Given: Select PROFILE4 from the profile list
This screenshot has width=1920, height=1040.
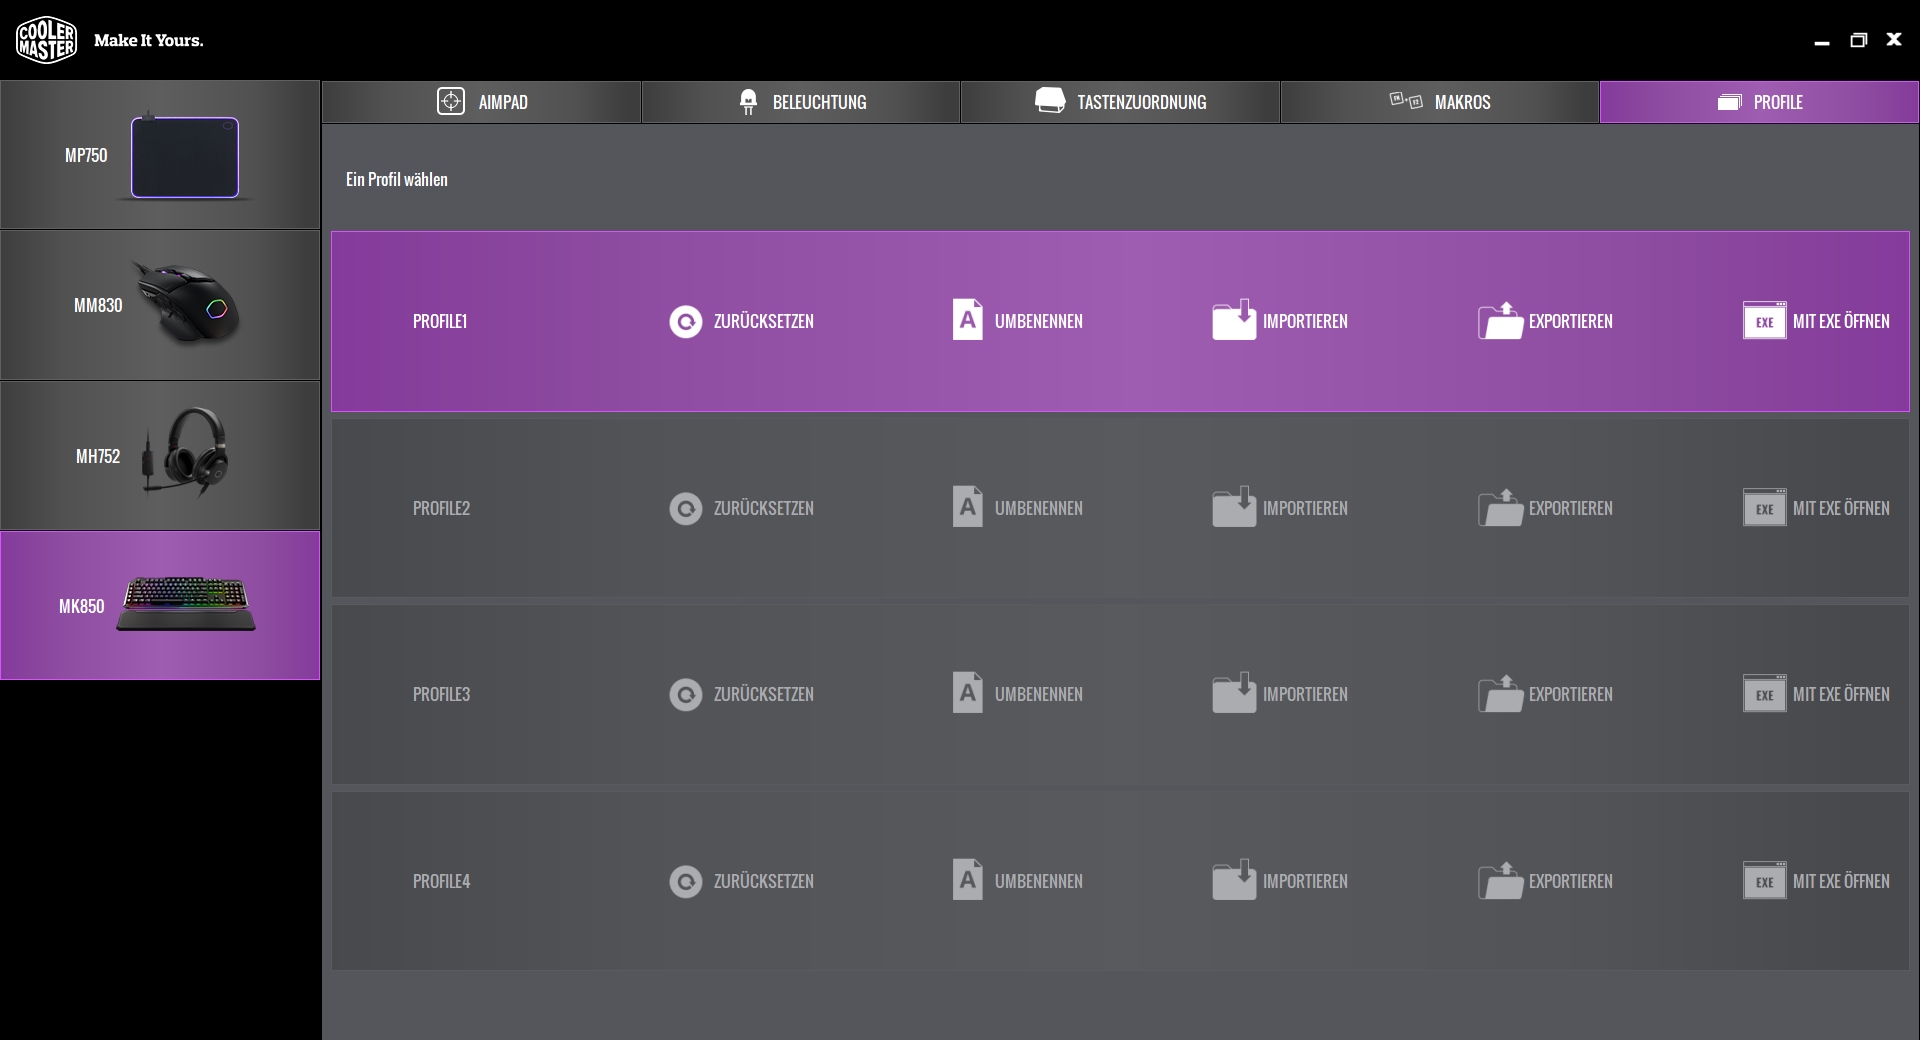Looking at the screenshot, I should (441, 881).
